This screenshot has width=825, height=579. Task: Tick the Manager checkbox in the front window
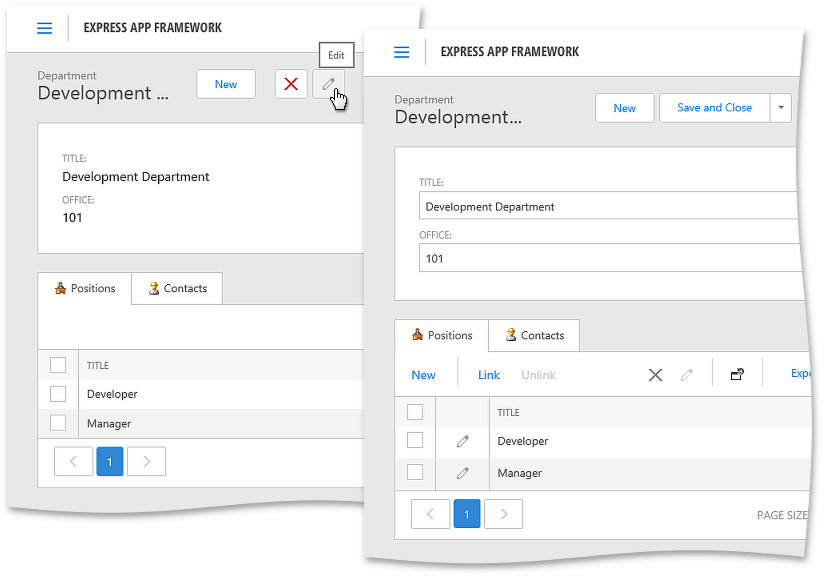pyautogui.click(x=415, y=472)
